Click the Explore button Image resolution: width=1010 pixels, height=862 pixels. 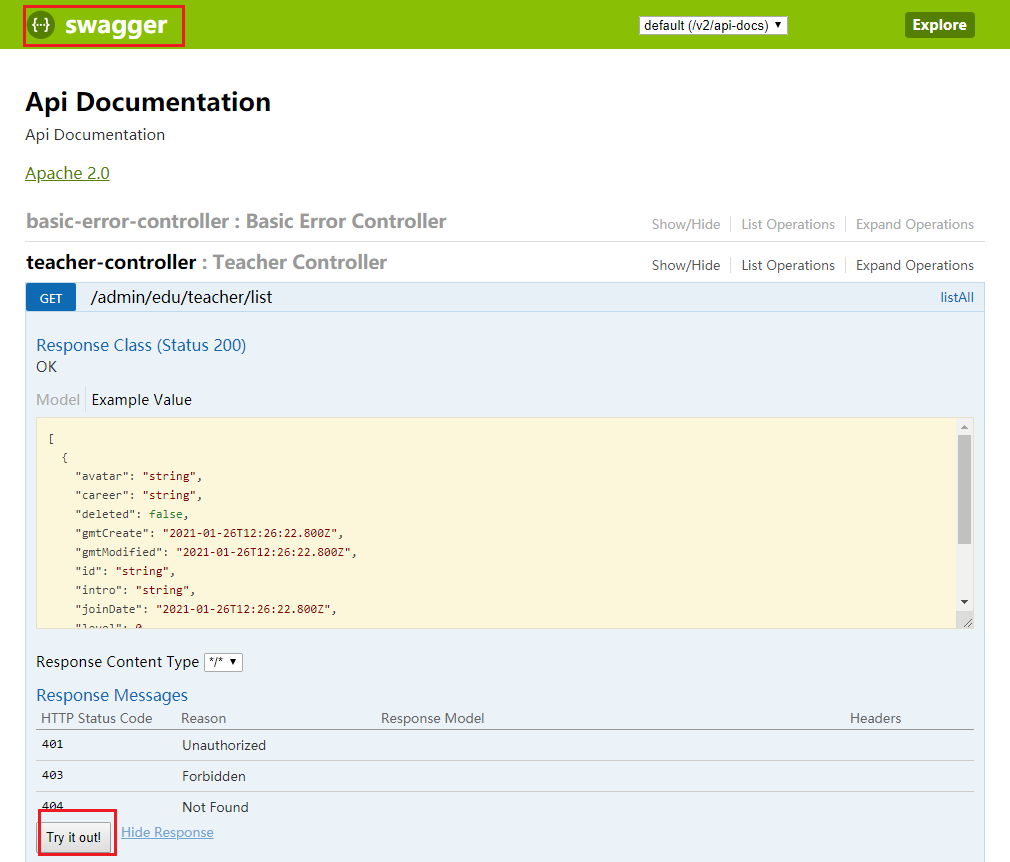coord(939,25)
